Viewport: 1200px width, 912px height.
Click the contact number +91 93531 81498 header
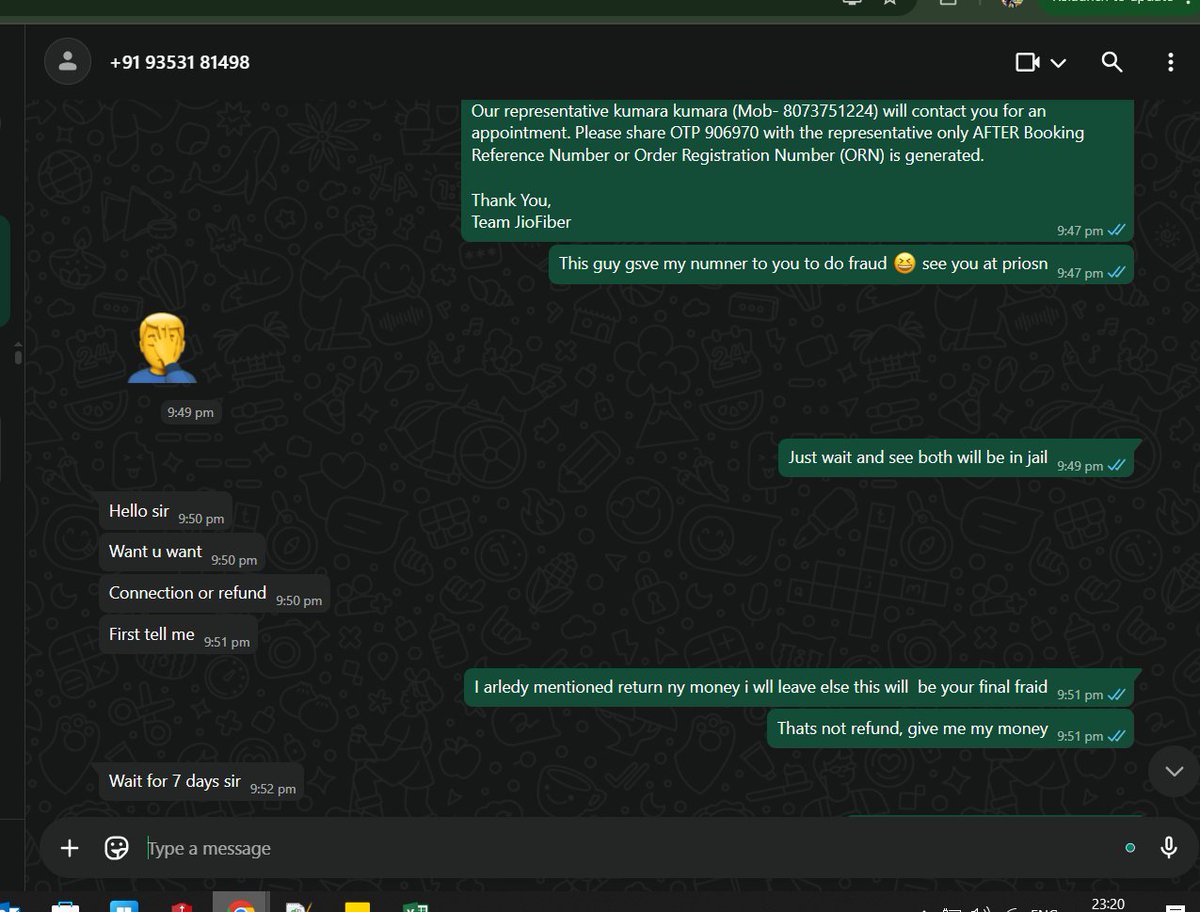179,61
